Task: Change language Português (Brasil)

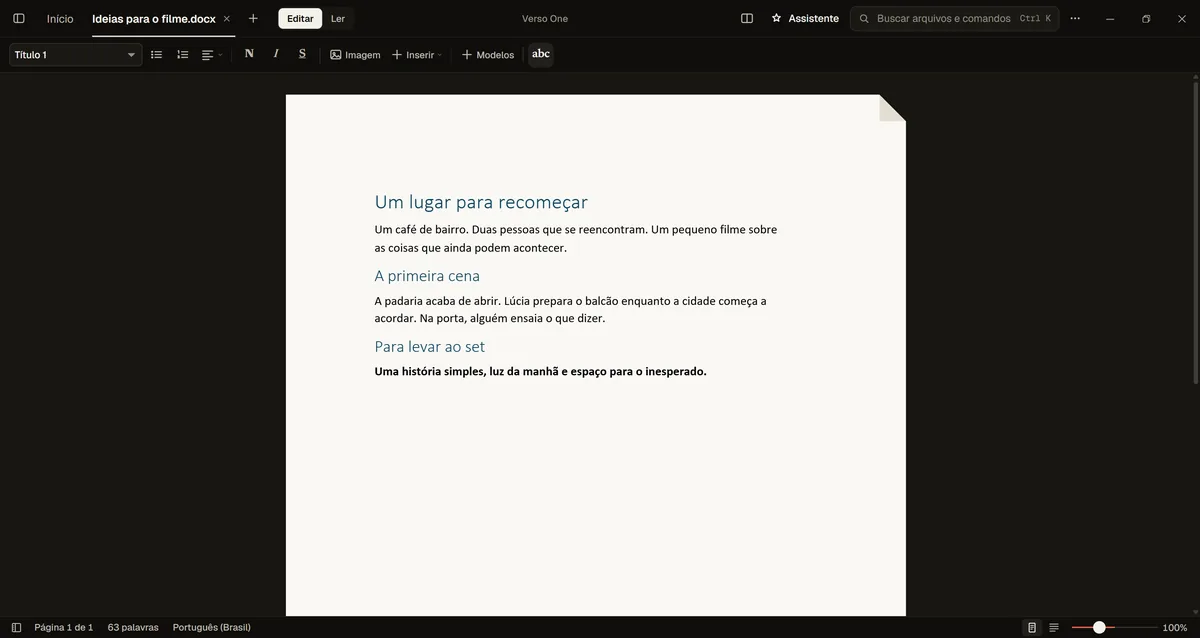Action: (212, 628)
